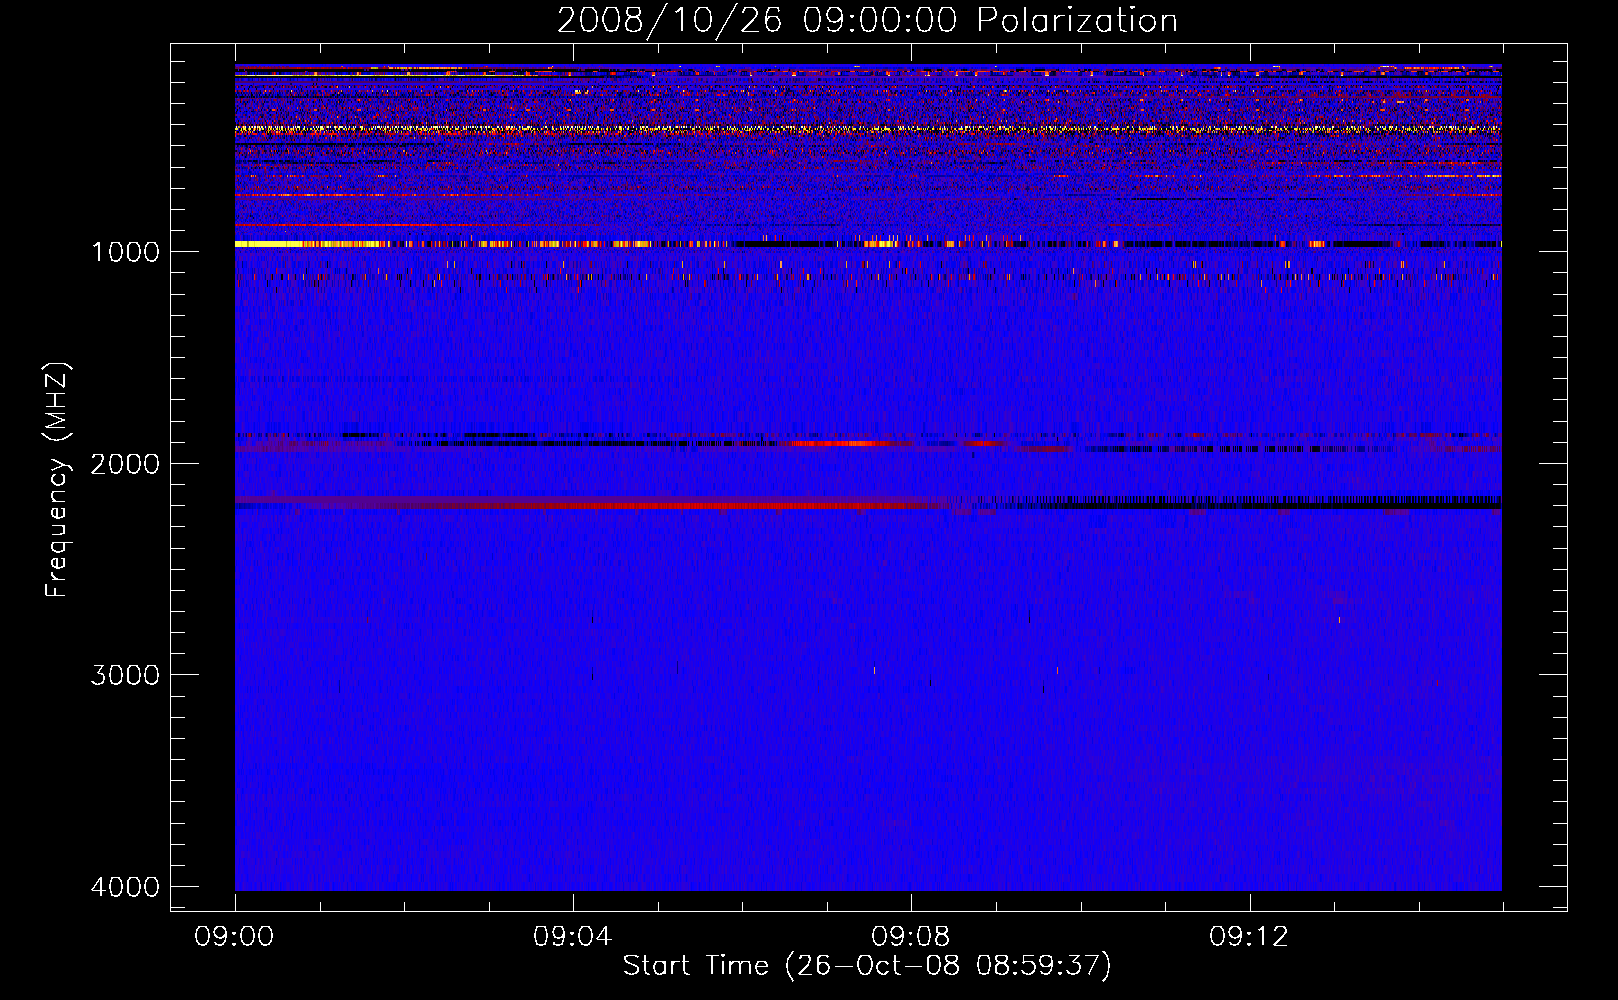Screen dimensions: 1618x1000
Task: Click the 2000 frequency tick label
Action: [126, 463]
